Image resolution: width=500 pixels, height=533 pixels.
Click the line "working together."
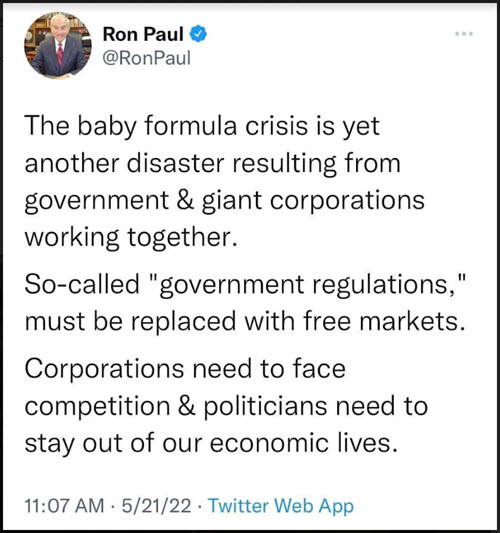(x=131, y=238)
